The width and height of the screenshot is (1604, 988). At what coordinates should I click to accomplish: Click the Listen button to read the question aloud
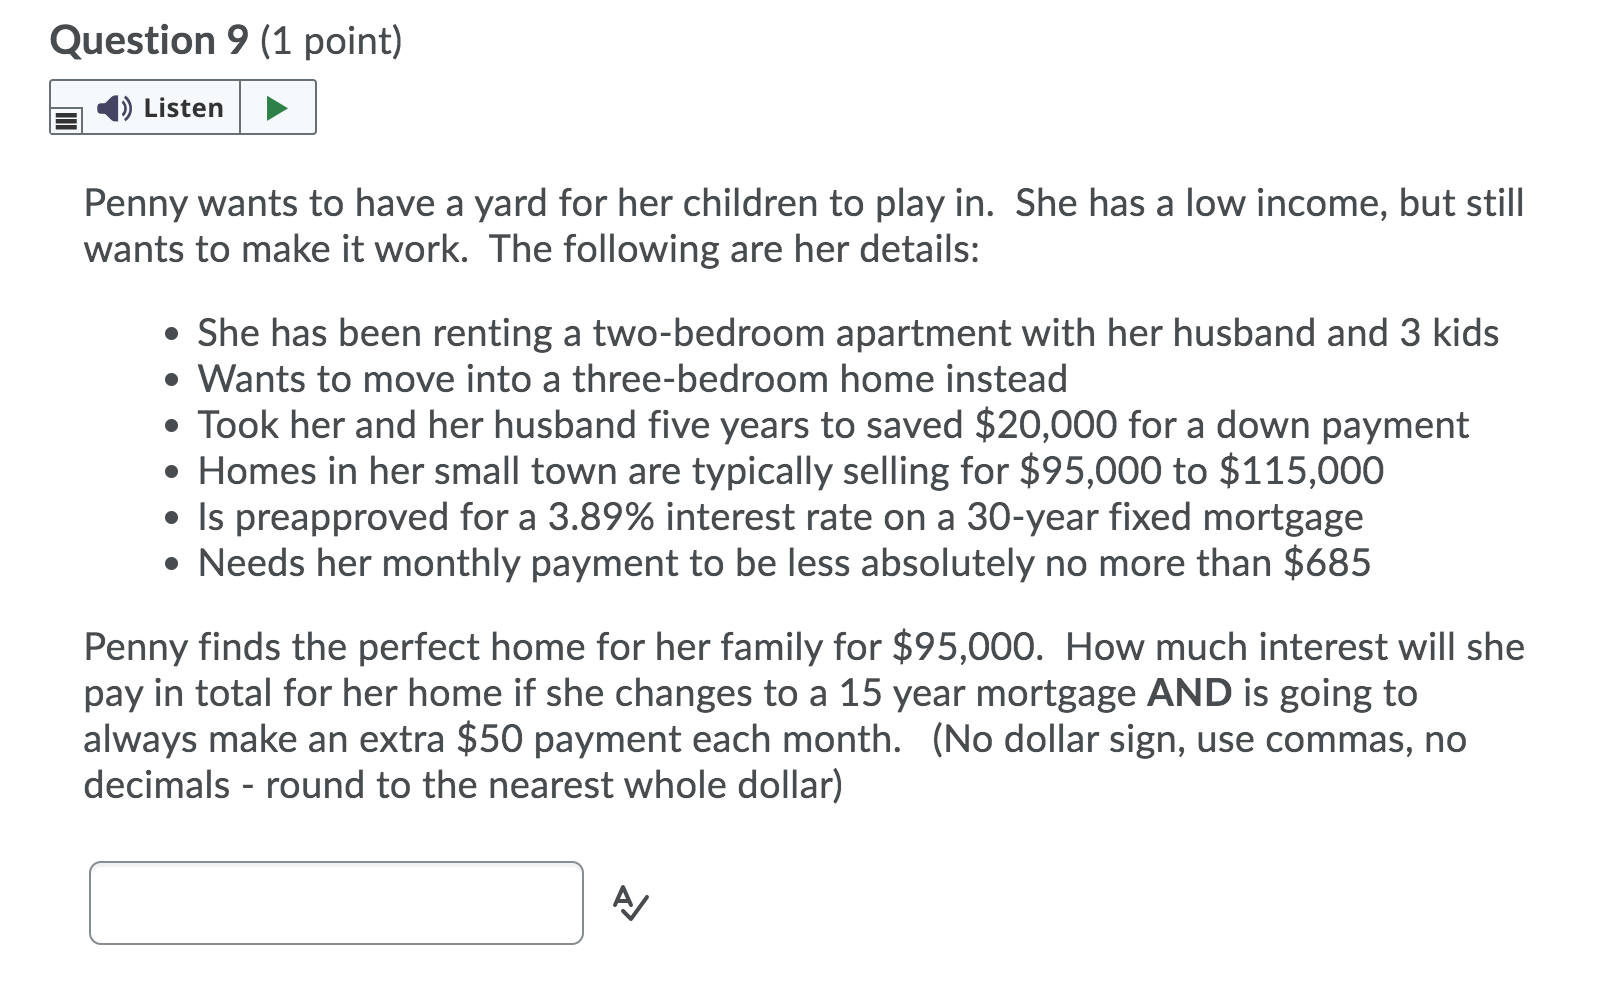click(160, 106)
